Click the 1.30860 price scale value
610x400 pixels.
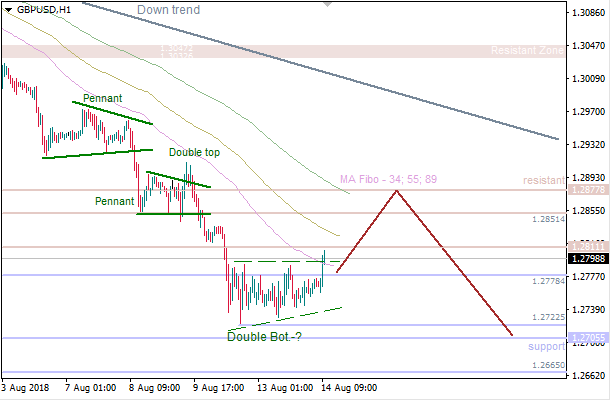coord(587,14)
